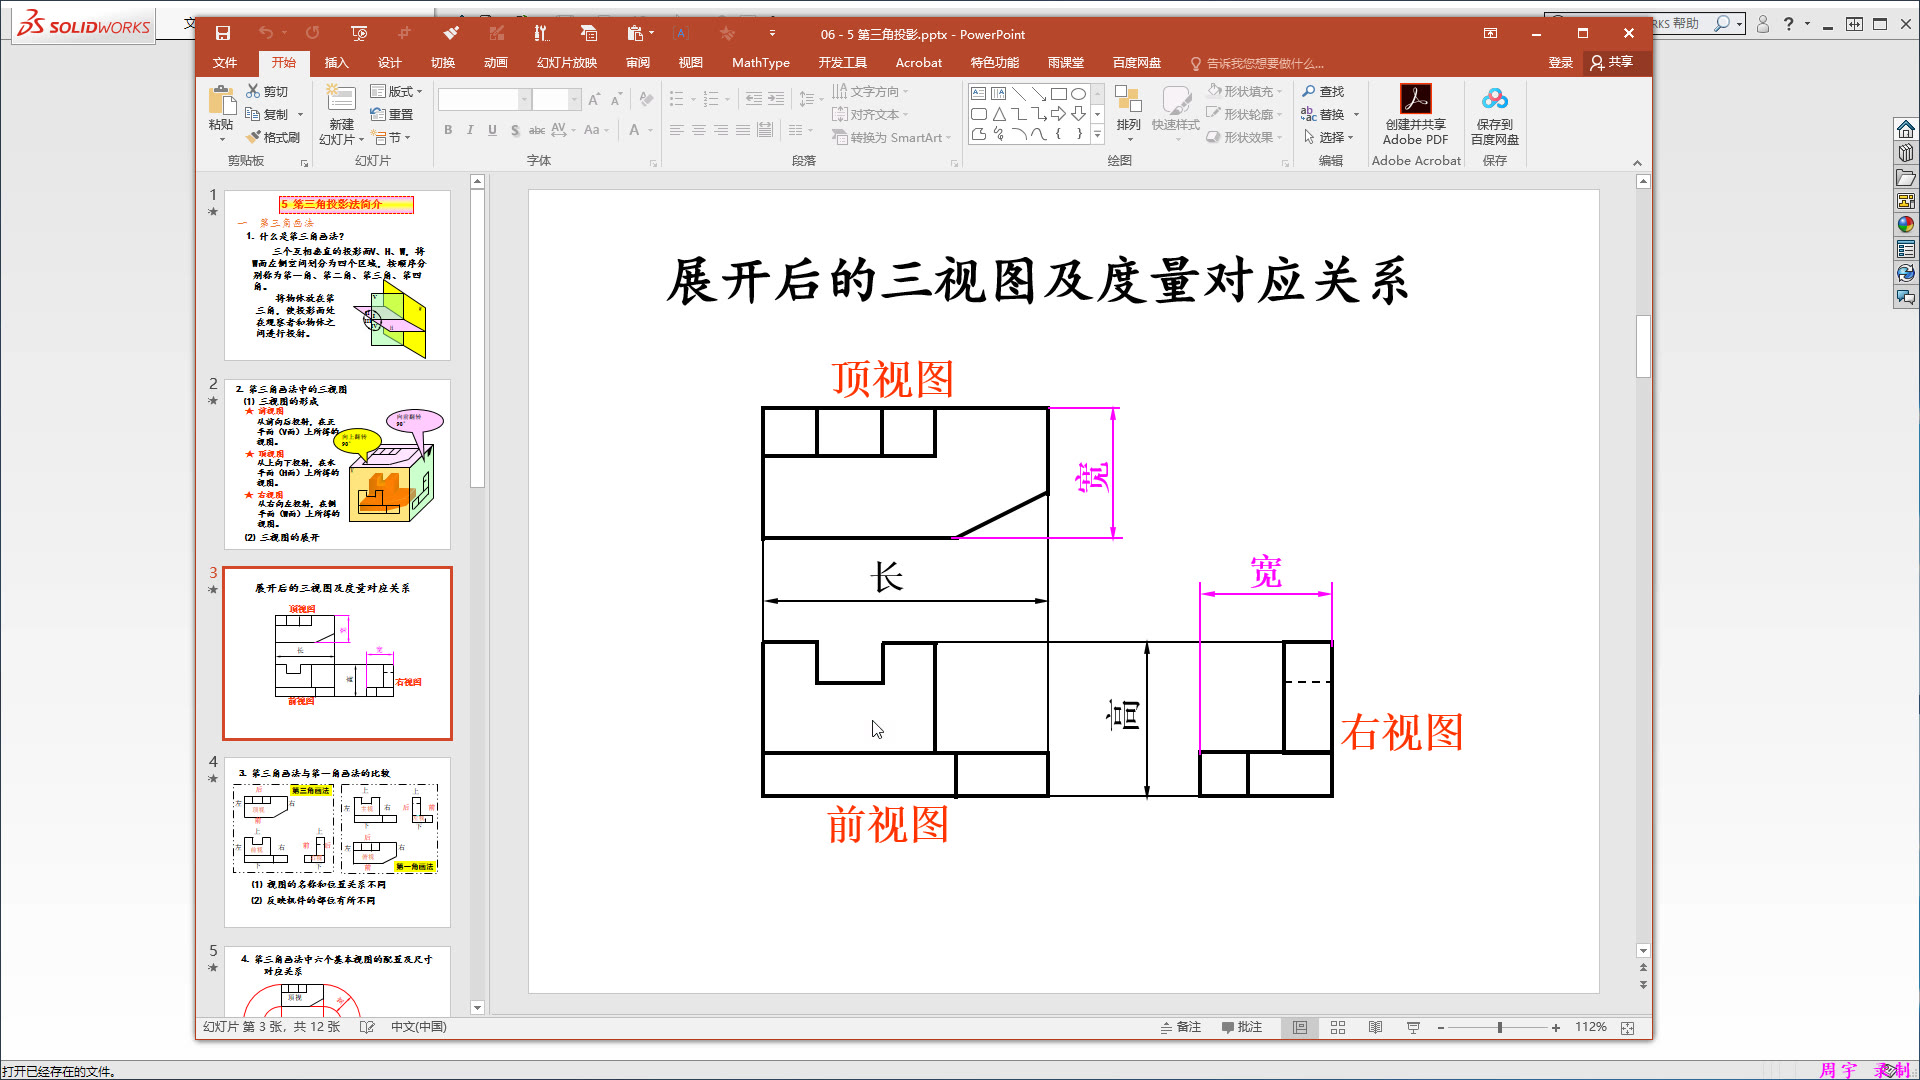The height and width of the screenshot is (1080, 1920).
Task: Select the rectangle shape in shapes gallery
Action: coord(1058,94)
